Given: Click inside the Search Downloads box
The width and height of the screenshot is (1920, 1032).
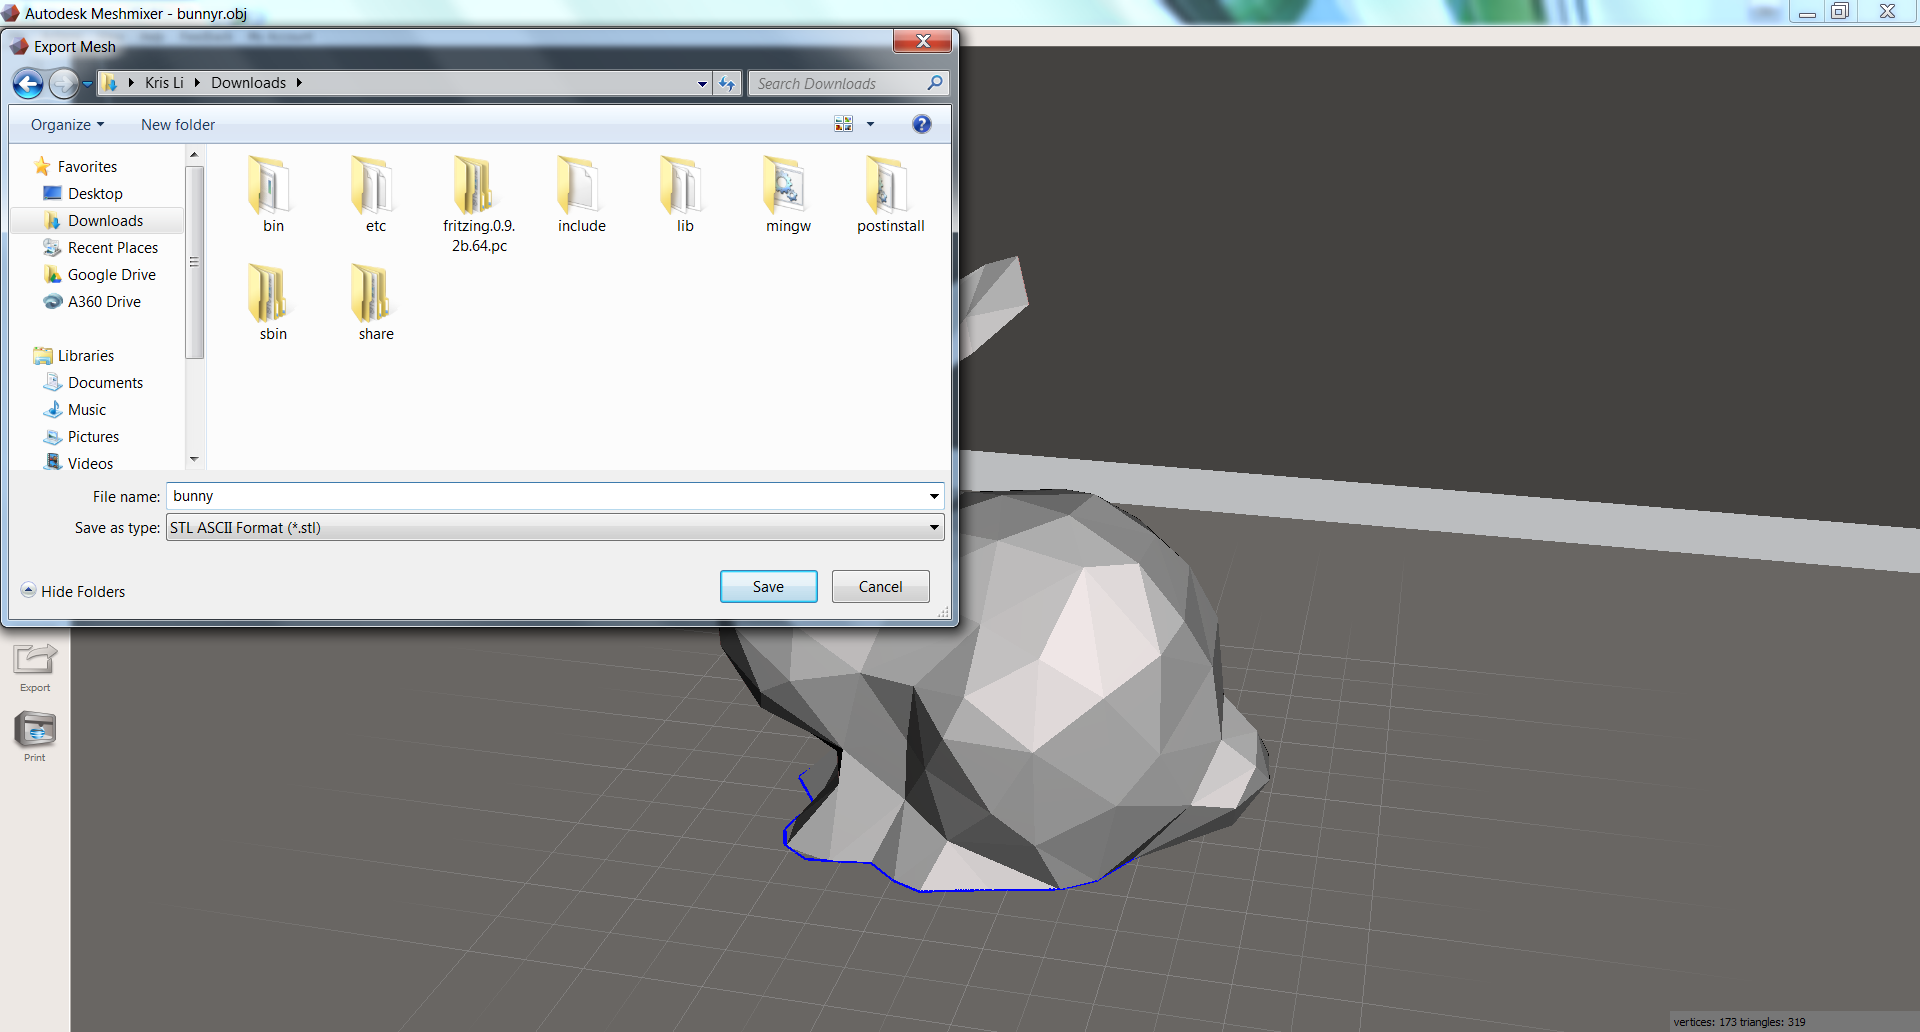Looking at the screenshot, I should coord(840,83).
